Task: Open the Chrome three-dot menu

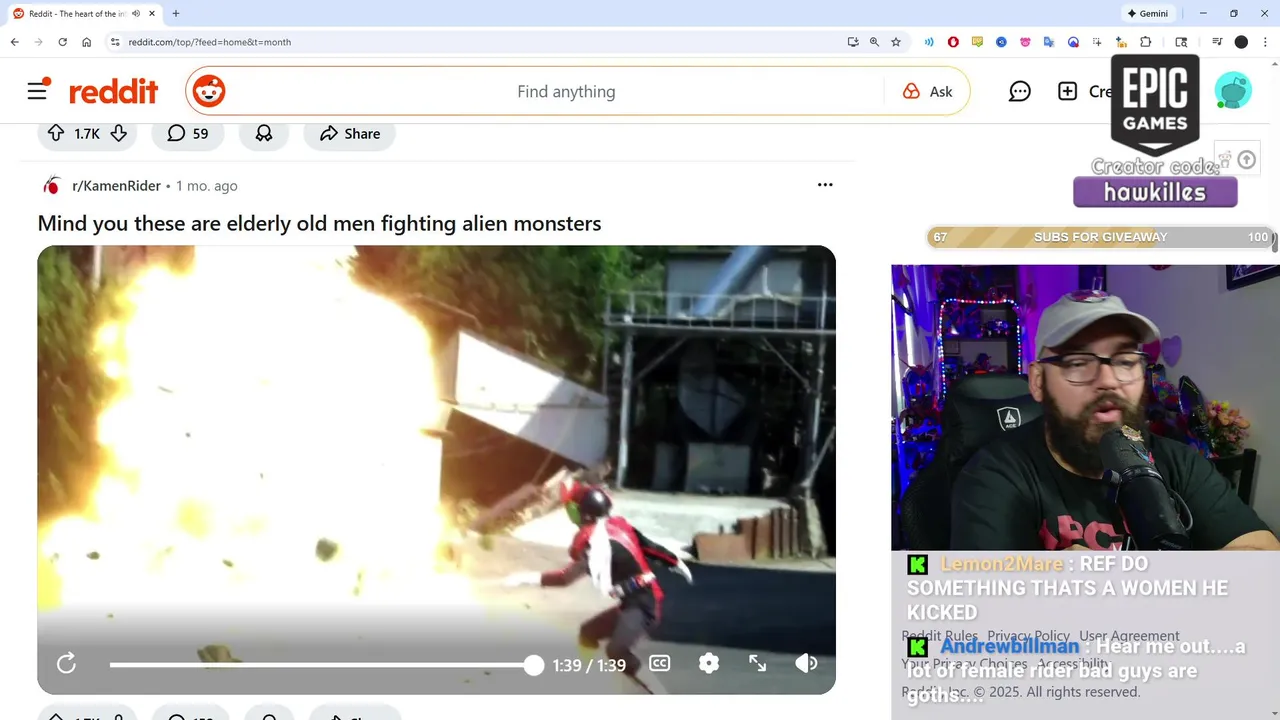Action: coord(1264,42)
